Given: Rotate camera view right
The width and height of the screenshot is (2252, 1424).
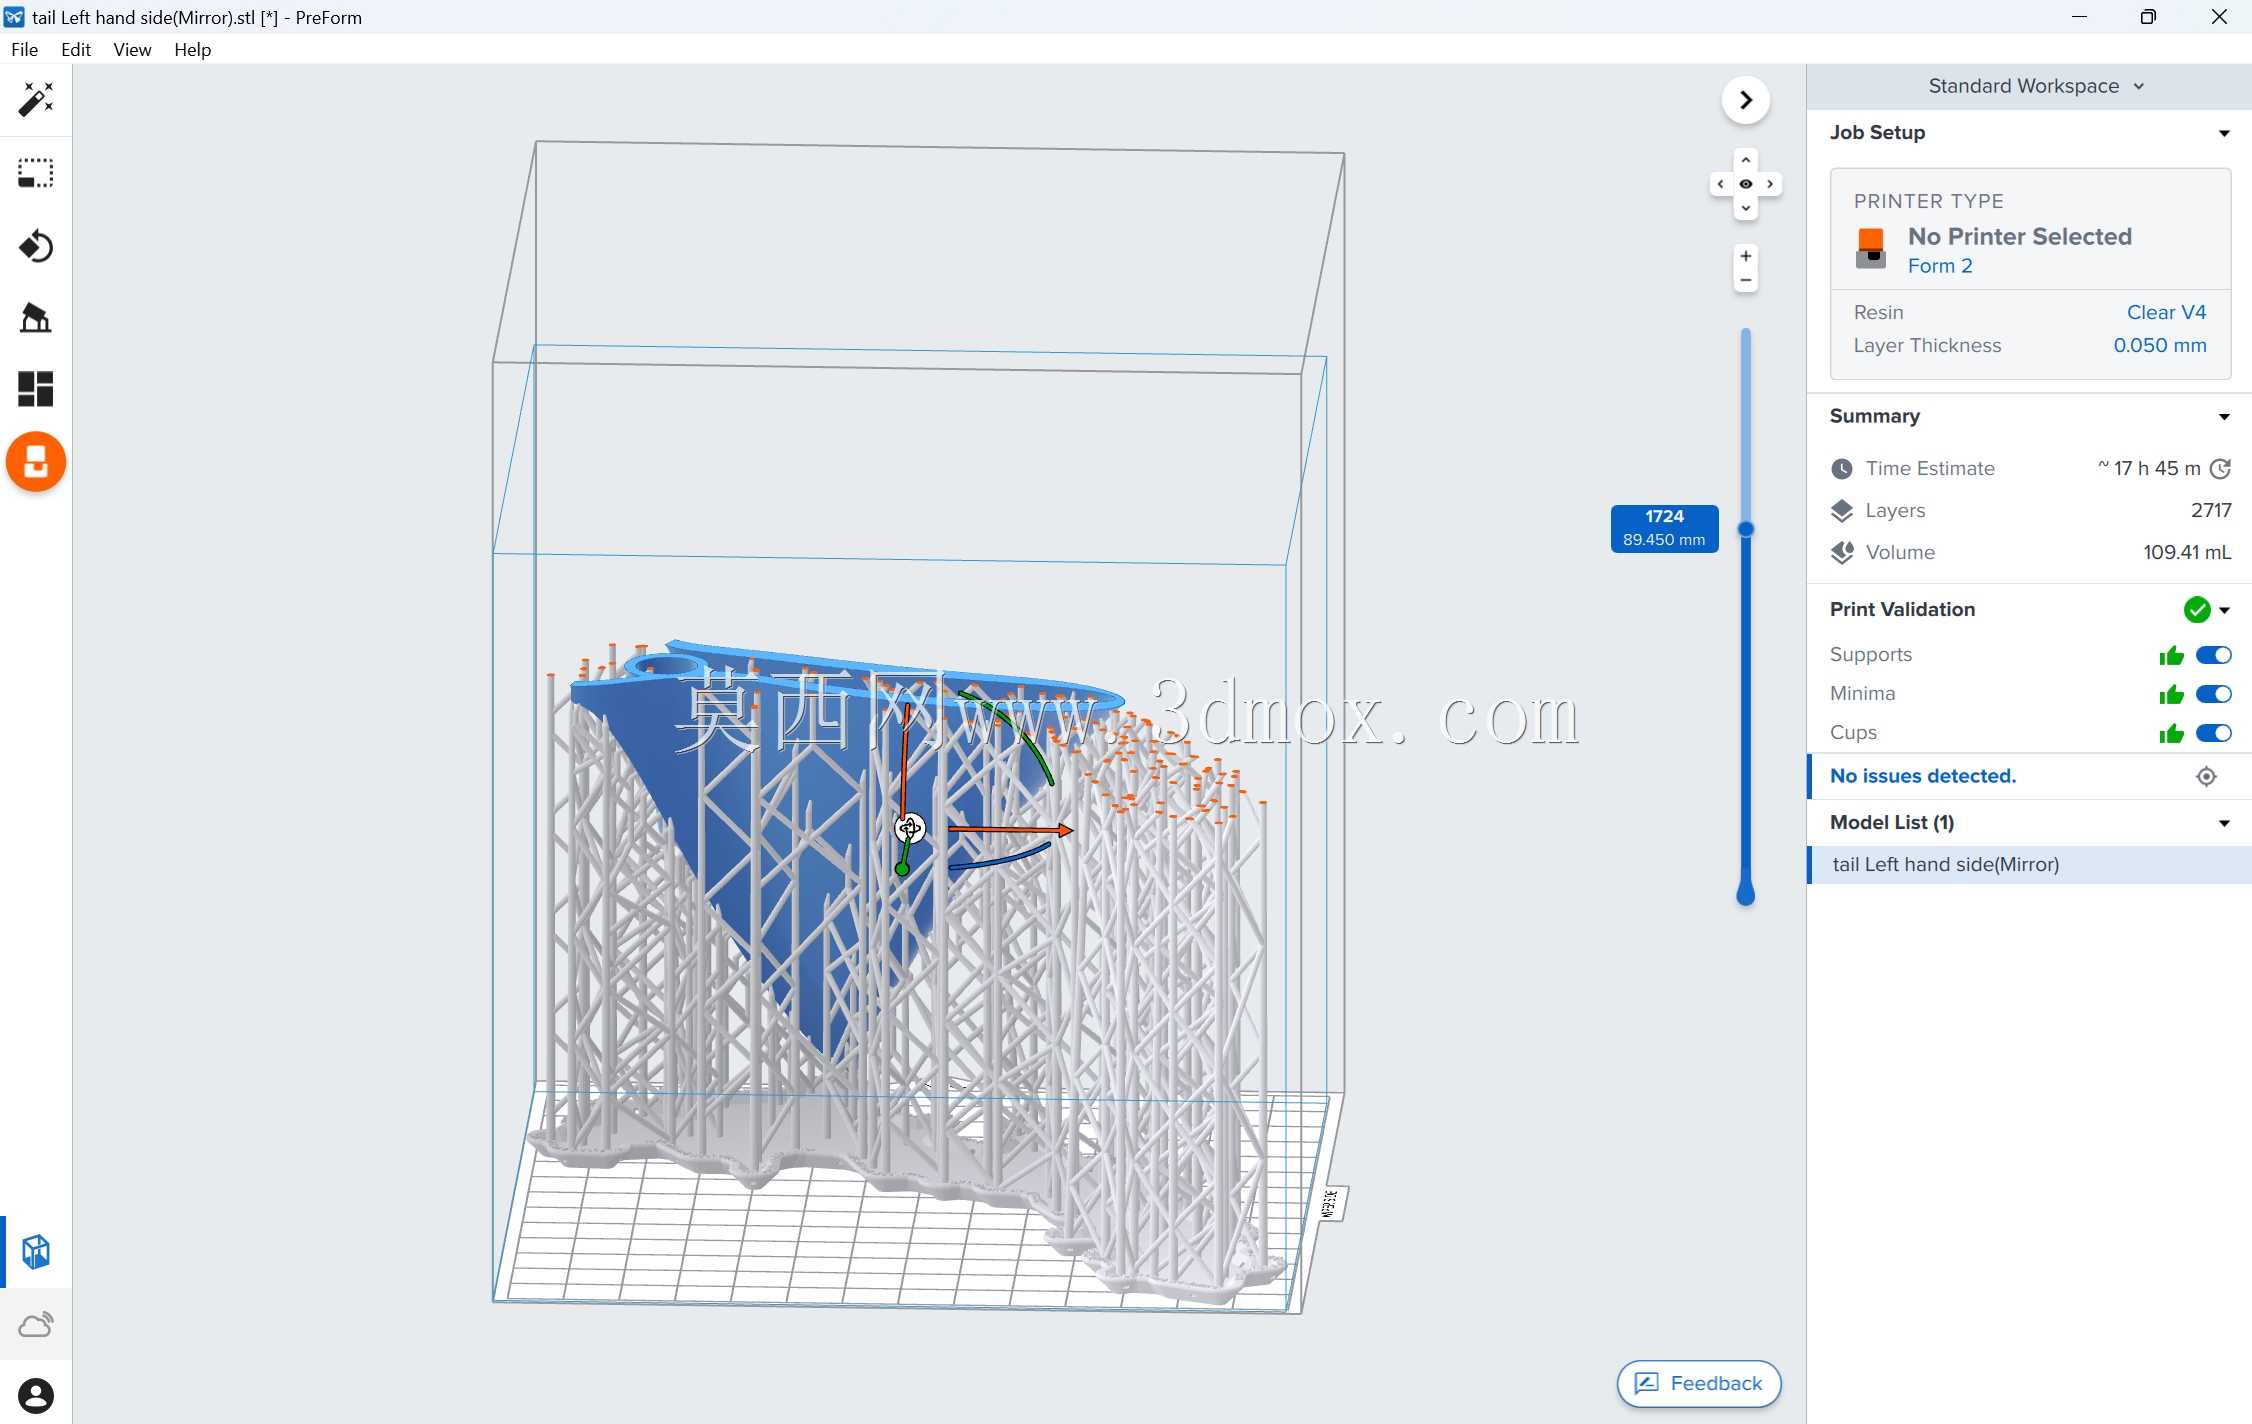Looking at the screenshot, I should tap(1770, 184).
